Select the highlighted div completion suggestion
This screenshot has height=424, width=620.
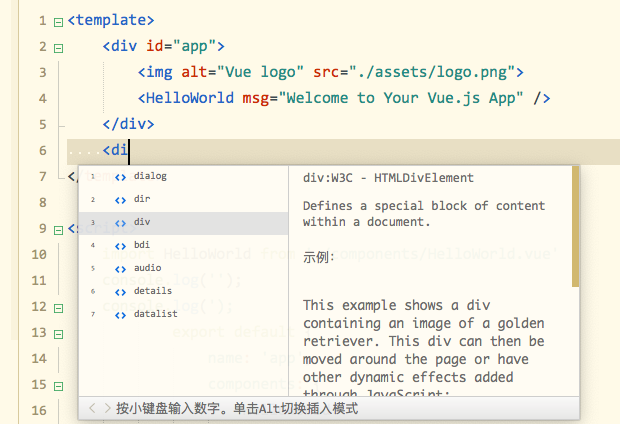tap(142, 222)
